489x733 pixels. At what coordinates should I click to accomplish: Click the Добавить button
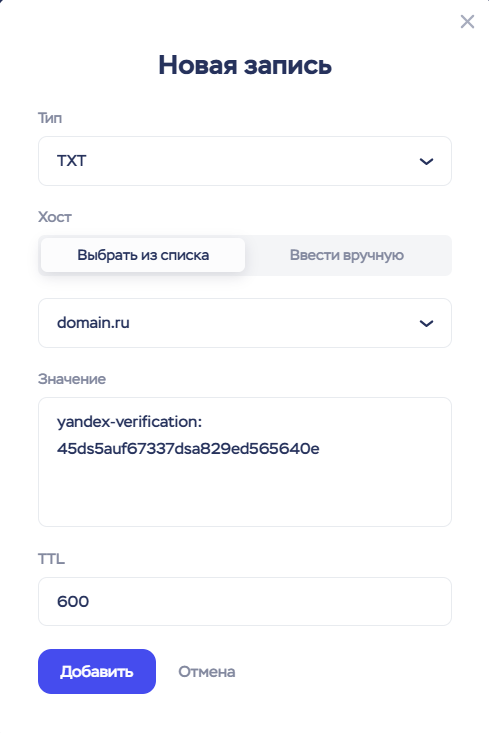click(x=97, y=671)
